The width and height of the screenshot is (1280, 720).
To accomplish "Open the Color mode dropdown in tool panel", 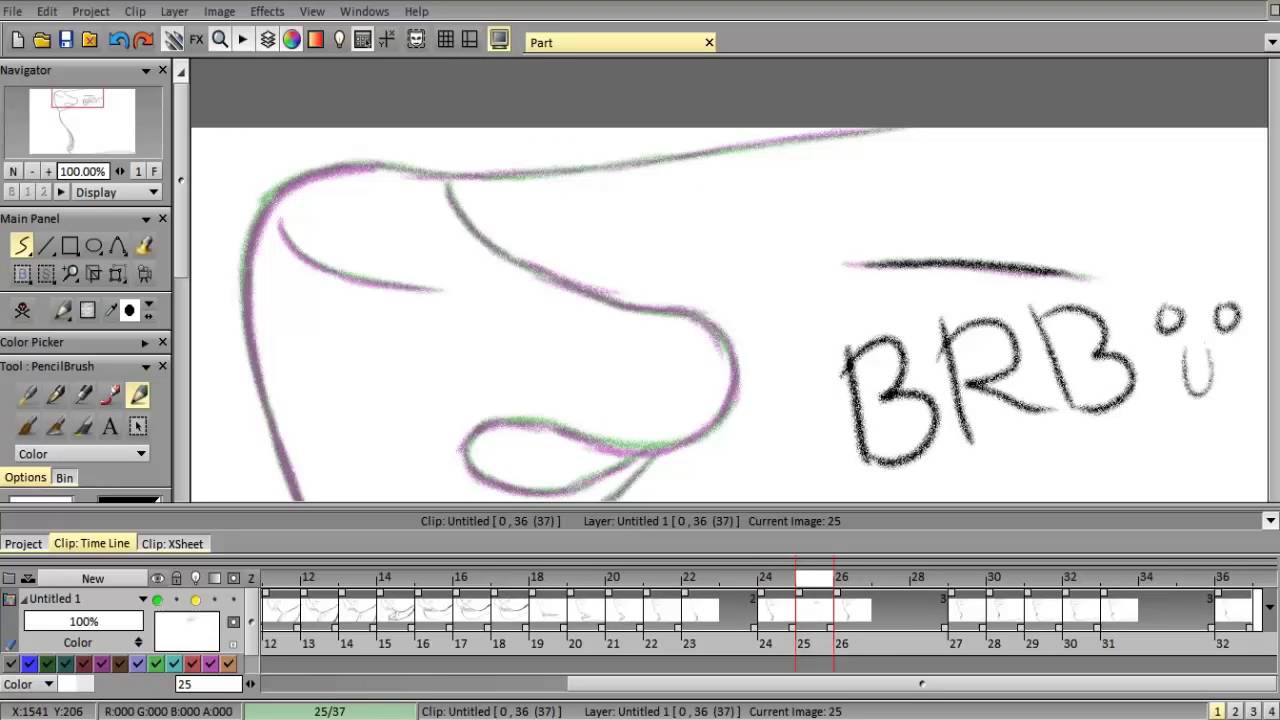I will 81,453.
